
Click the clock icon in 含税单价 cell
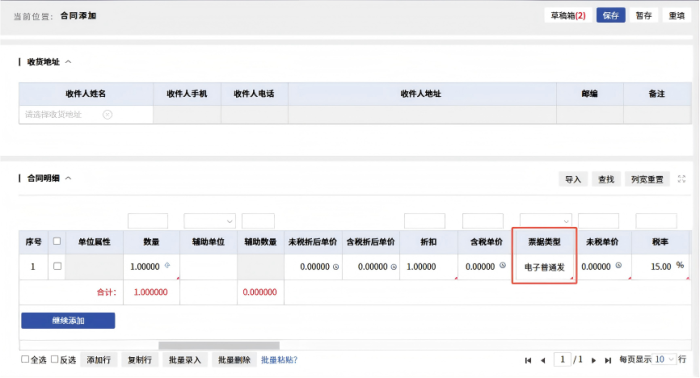(x=502, y=265)
